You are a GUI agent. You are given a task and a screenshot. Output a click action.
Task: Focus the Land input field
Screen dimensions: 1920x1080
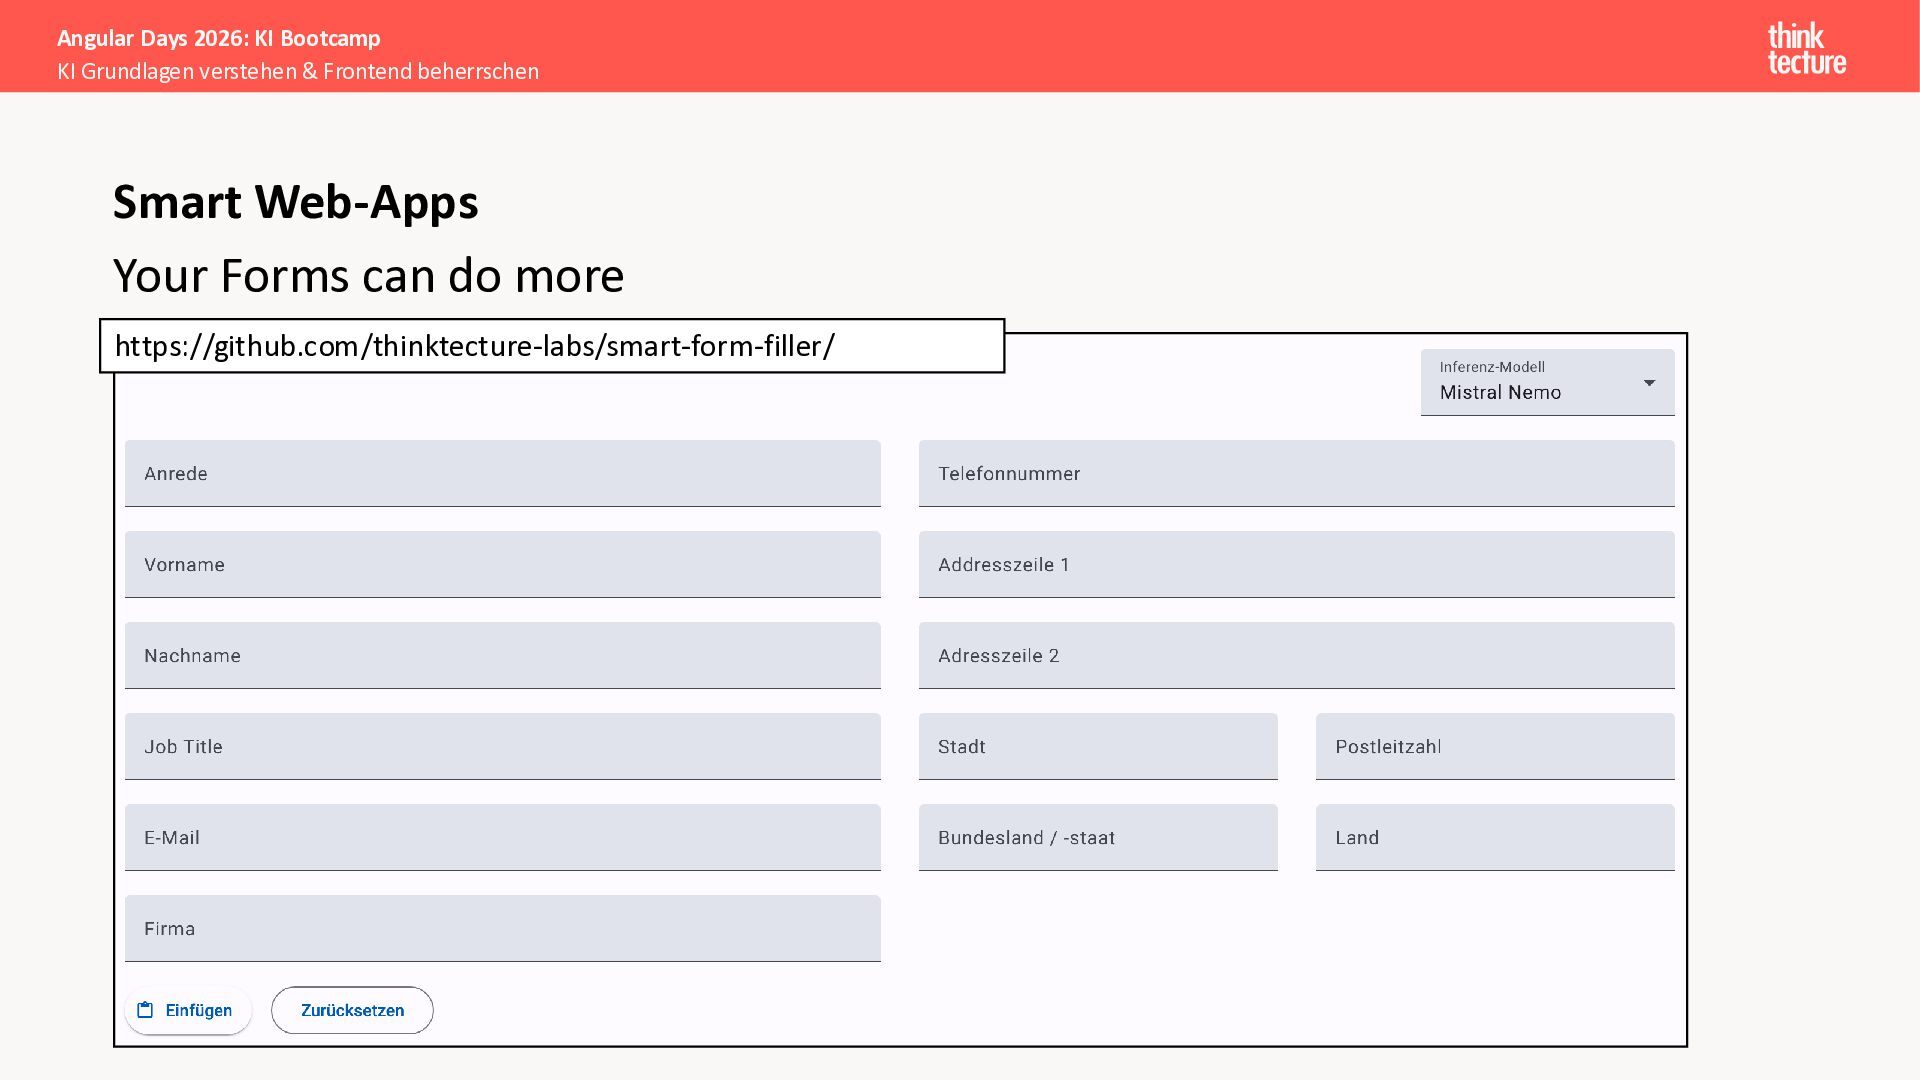click(1495, 837)
